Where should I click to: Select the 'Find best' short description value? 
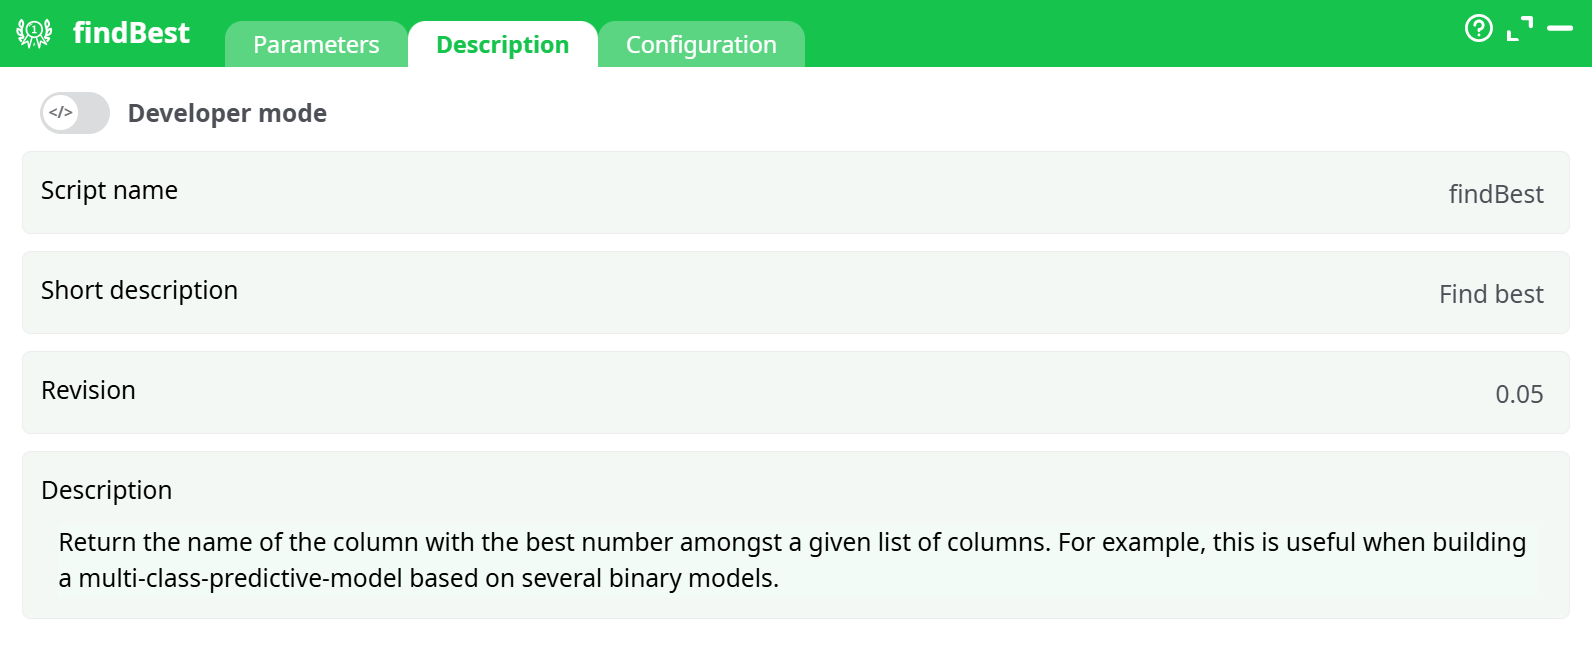coord(1490,294)
